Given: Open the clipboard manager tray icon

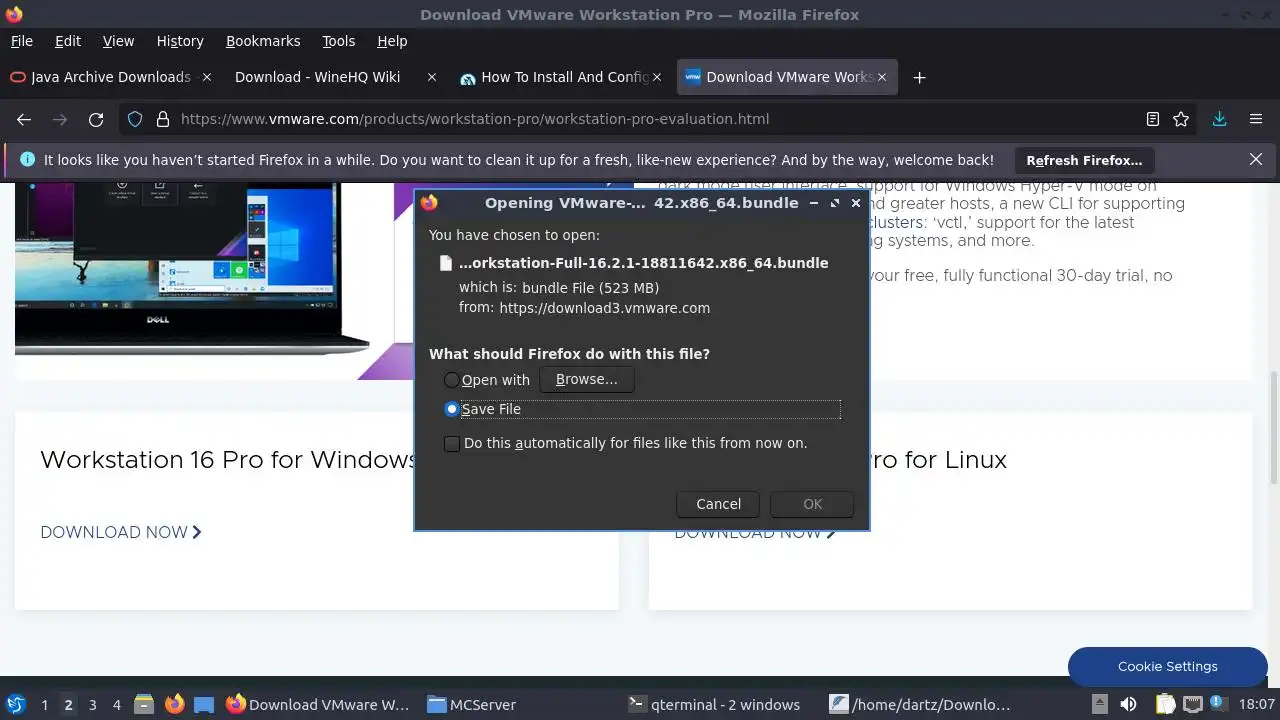Looking at the screenshot, I should click(1165, 704).
